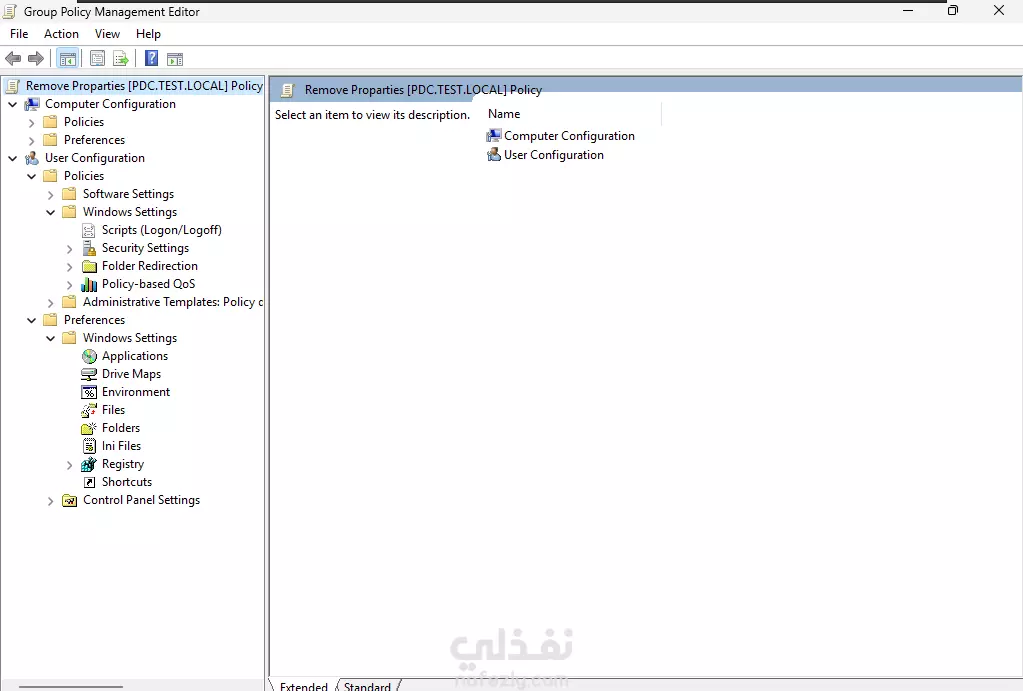Screen dimensions: 1023x691
Task: Expand the Security Settings node
Action: [69, 249]
